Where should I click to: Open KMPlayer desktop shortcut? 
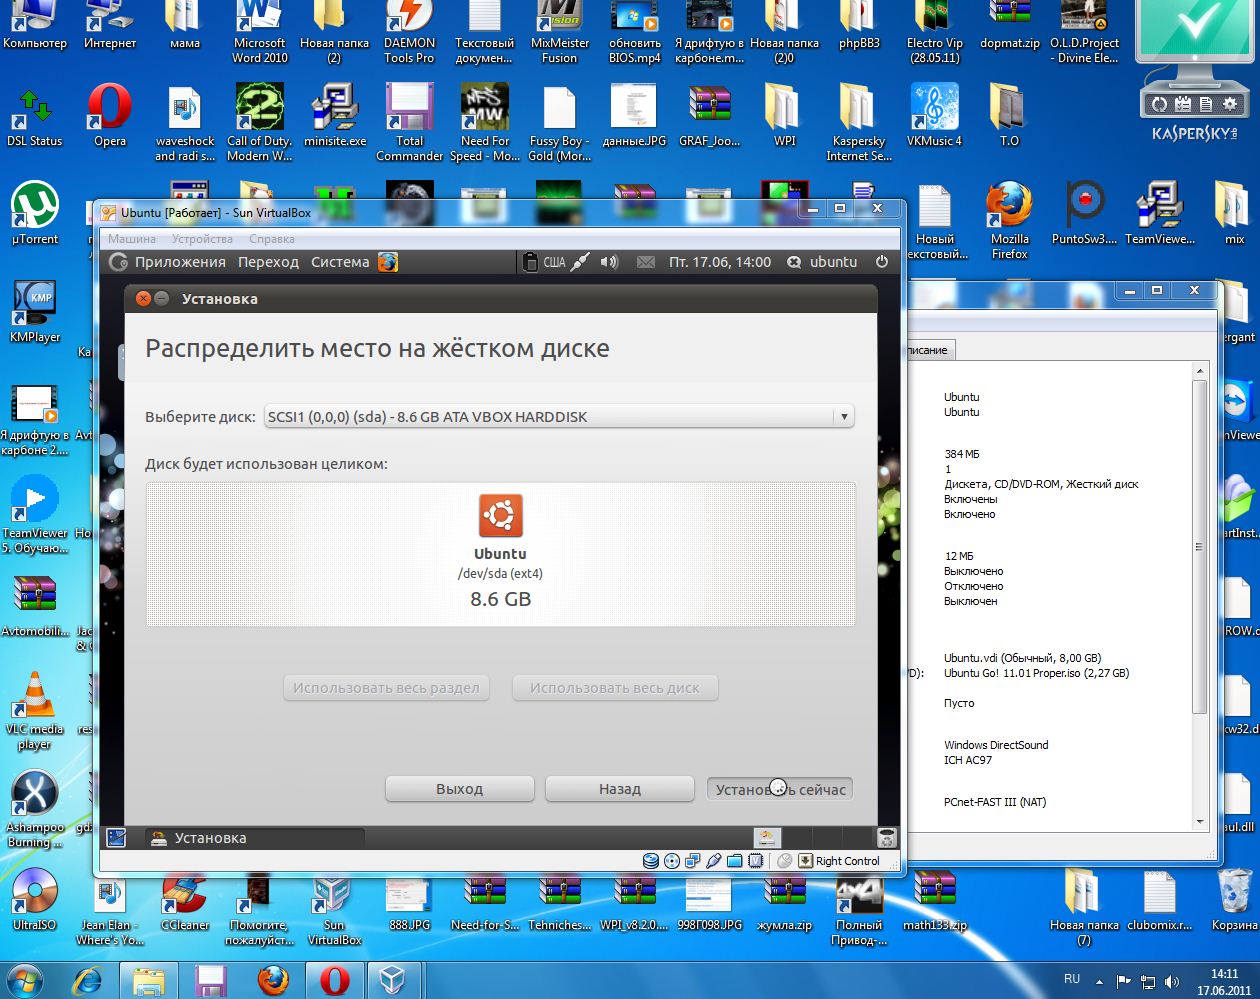click(35, 311)
